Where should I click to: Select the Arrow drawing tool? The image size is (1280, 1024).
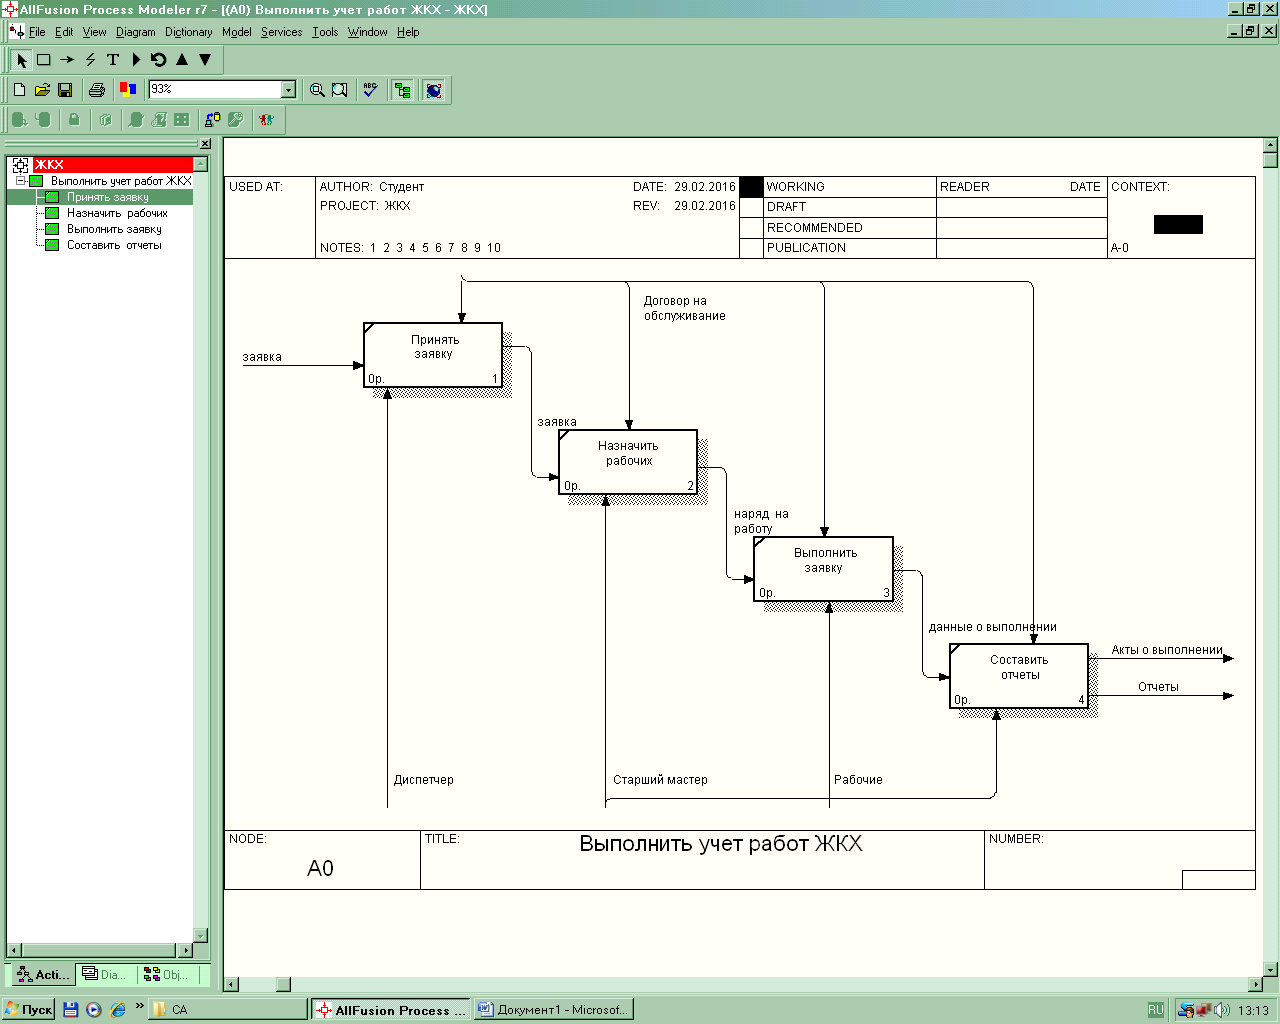[x=67, y=60]
